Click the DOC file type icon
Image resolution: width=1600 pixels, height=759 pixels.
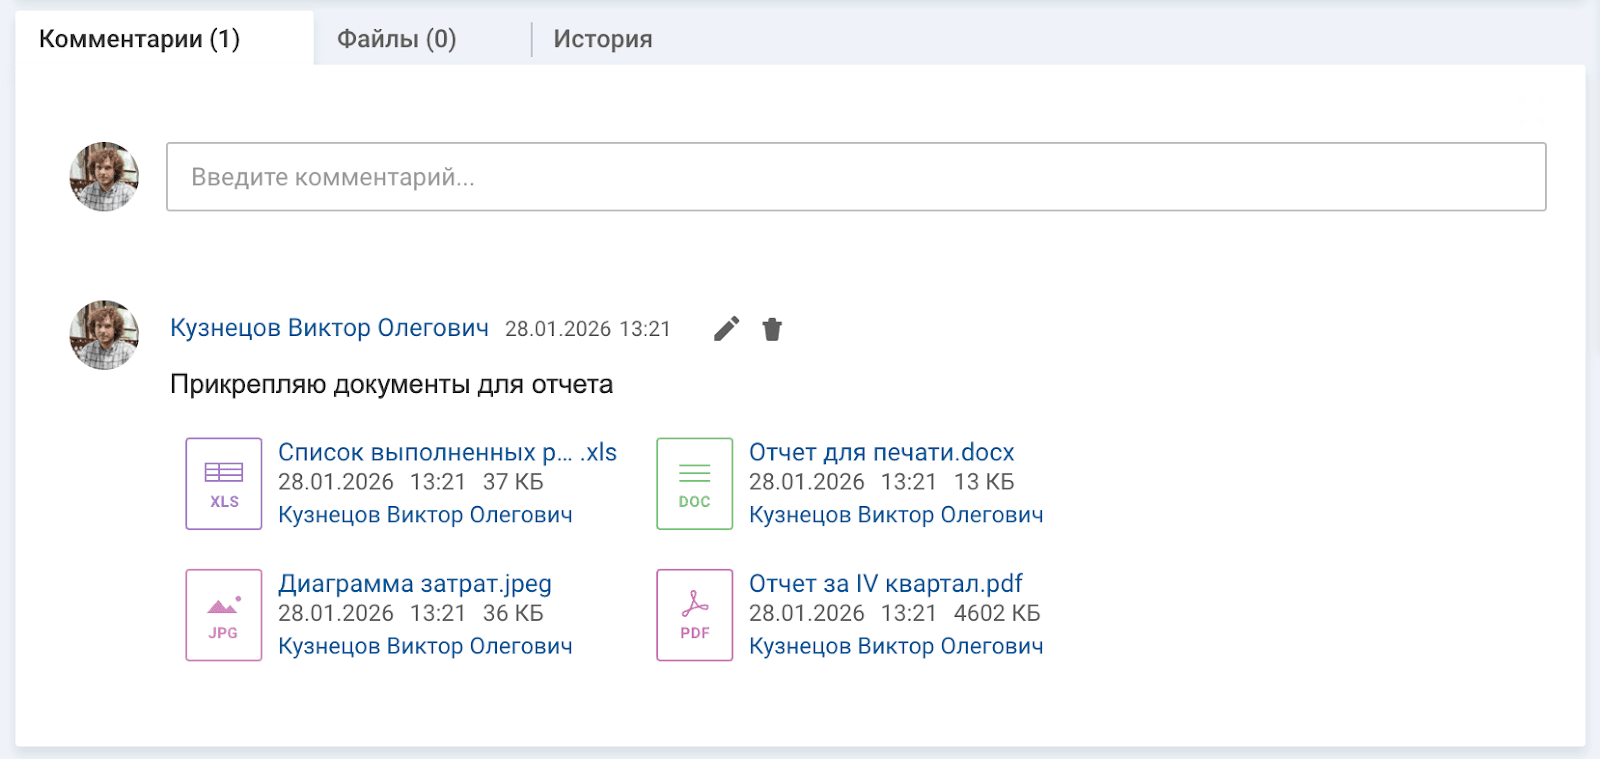[x=695, y=484]
